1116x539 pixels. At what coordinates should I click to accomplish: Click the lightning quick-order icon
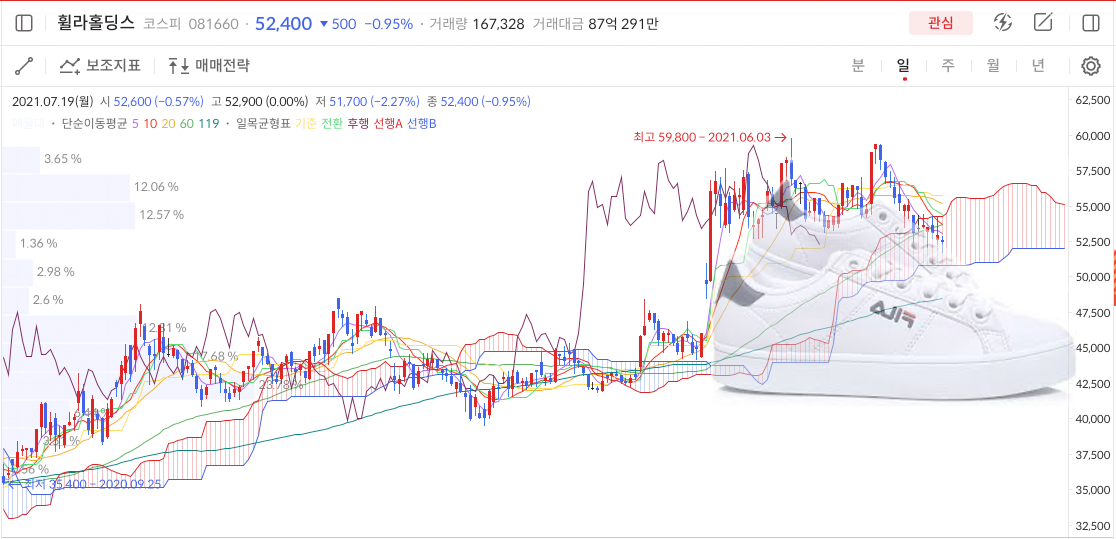pos(1003,23)
